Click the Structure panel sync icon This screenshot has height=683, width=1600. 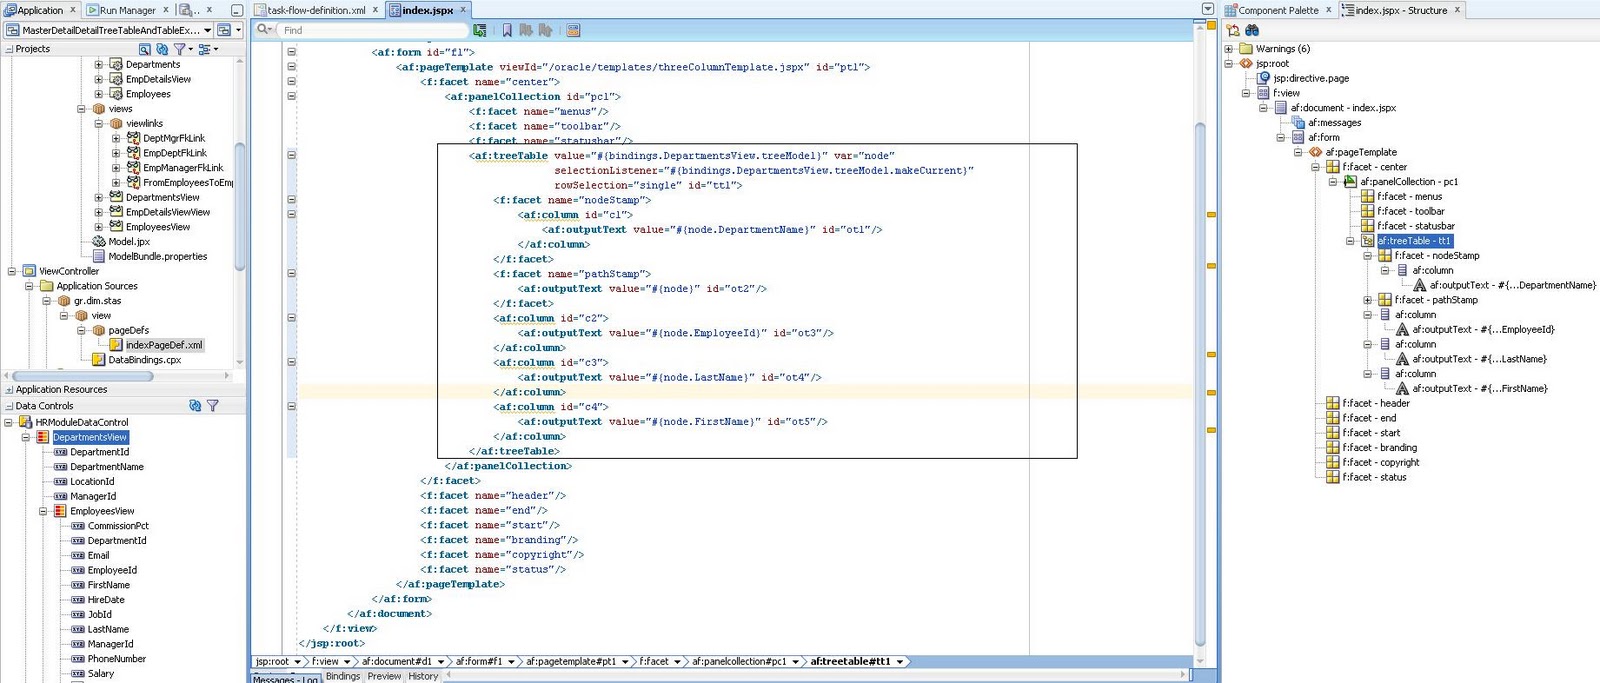click(1233, 30)
